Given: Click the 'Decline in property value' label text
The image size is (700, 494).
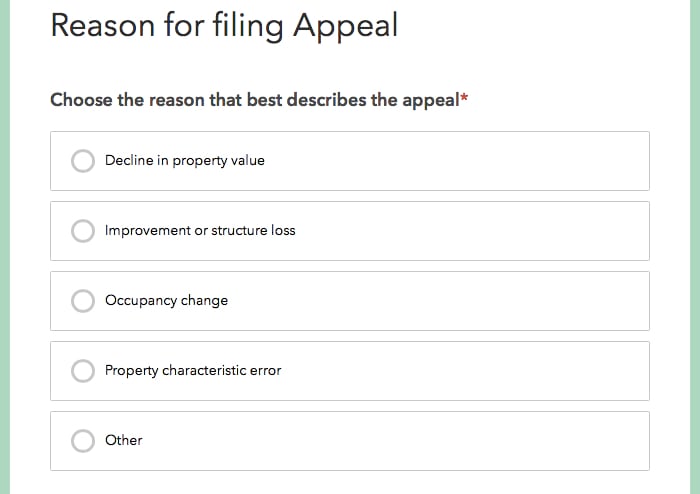Looking at the screenshot, I should pyautogui.click(x=184, y=160).
